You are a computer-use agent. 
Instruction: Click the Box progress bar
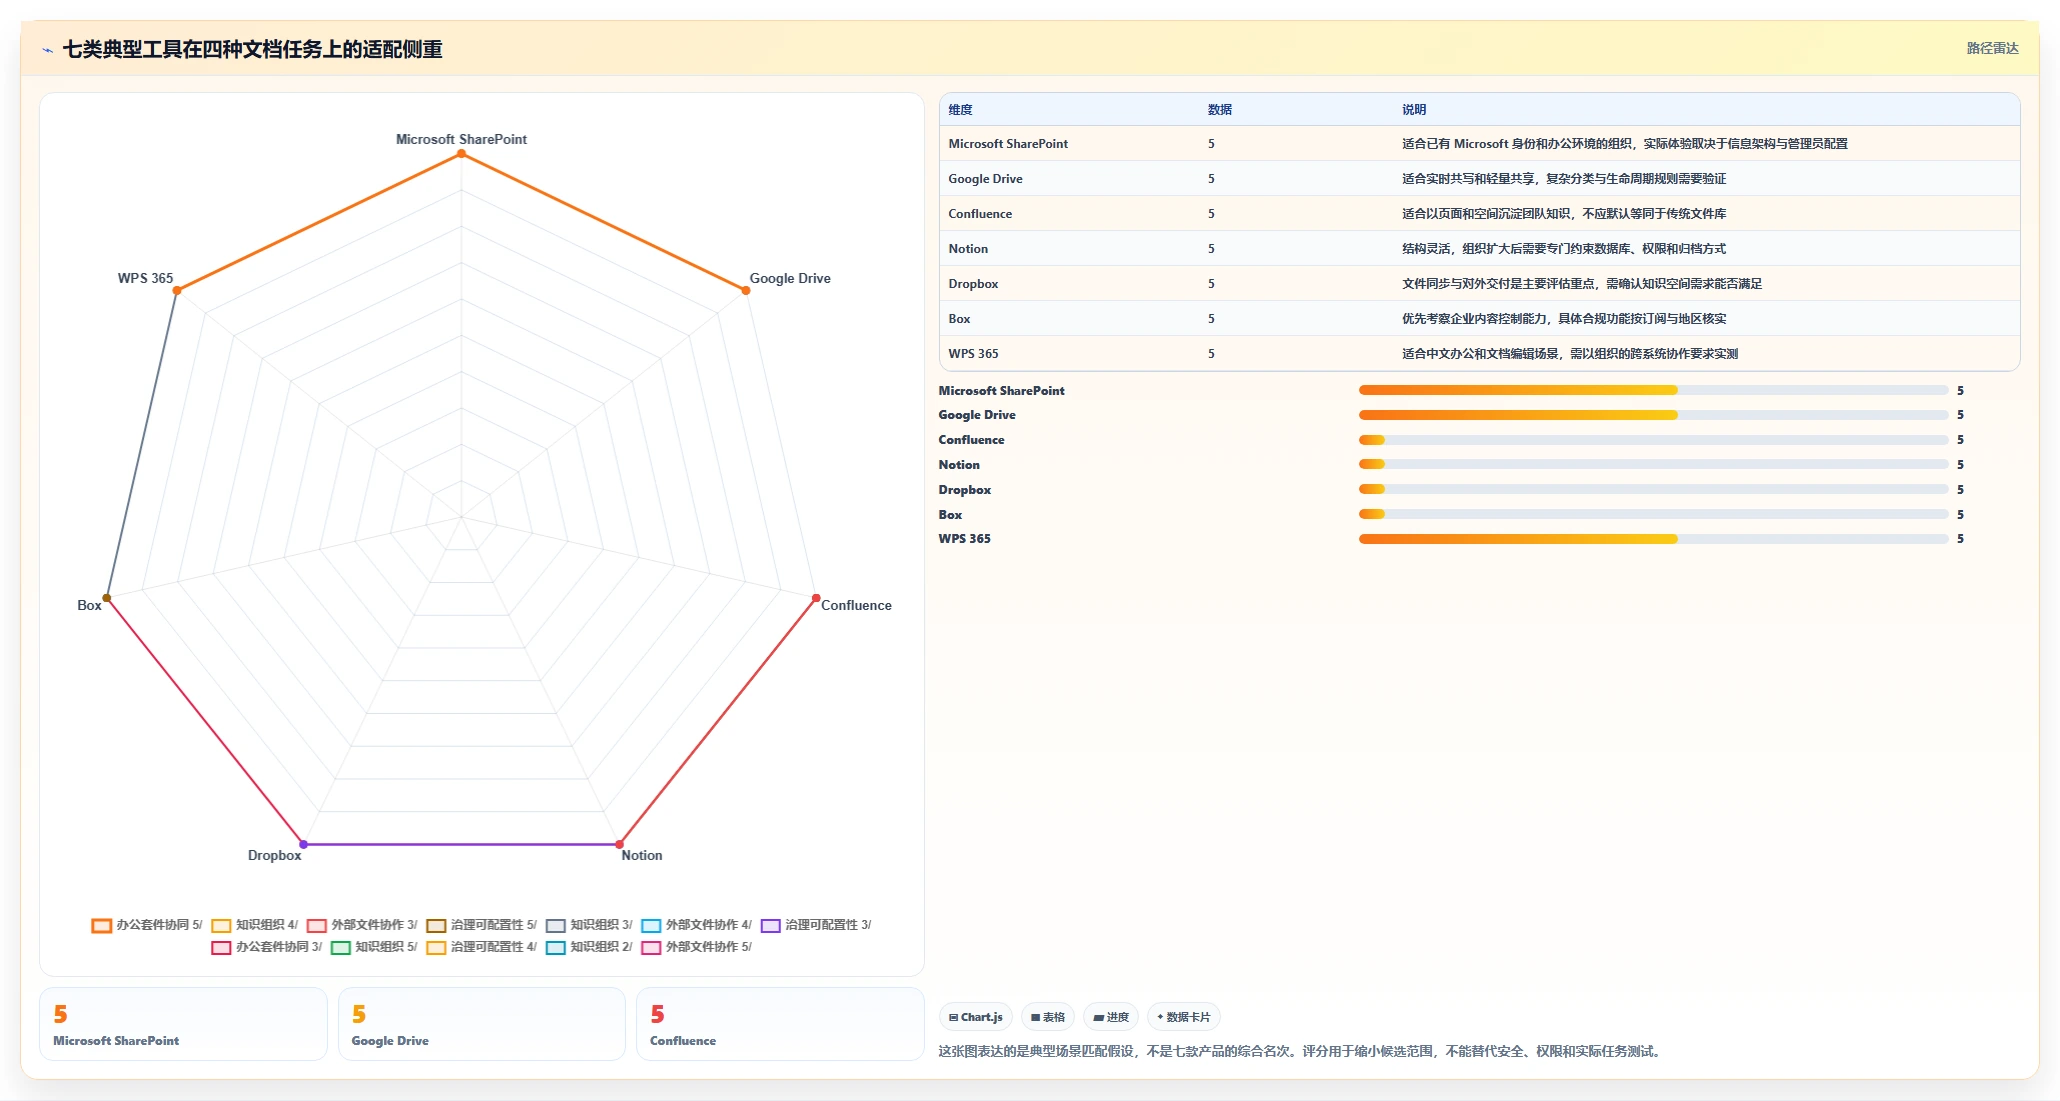pos(1653,514)
